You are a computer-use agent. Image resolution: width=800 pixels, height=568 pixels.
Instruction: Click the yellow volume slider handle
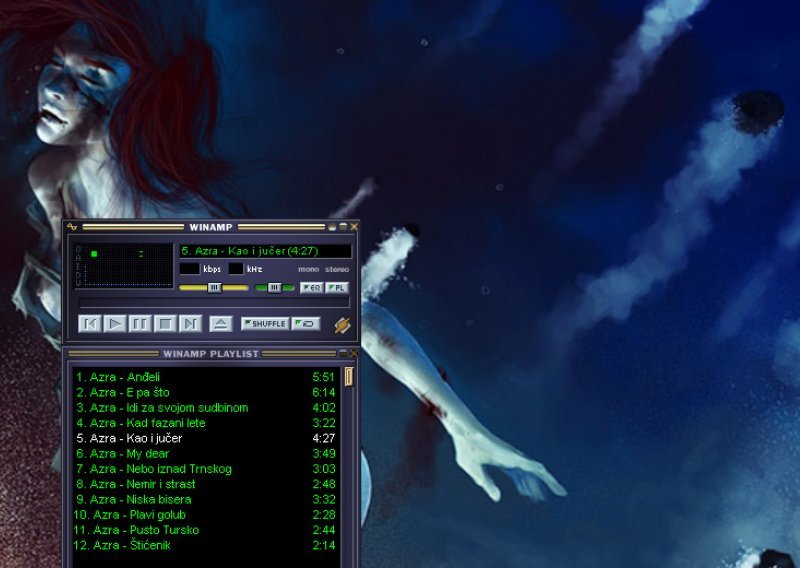214,288
